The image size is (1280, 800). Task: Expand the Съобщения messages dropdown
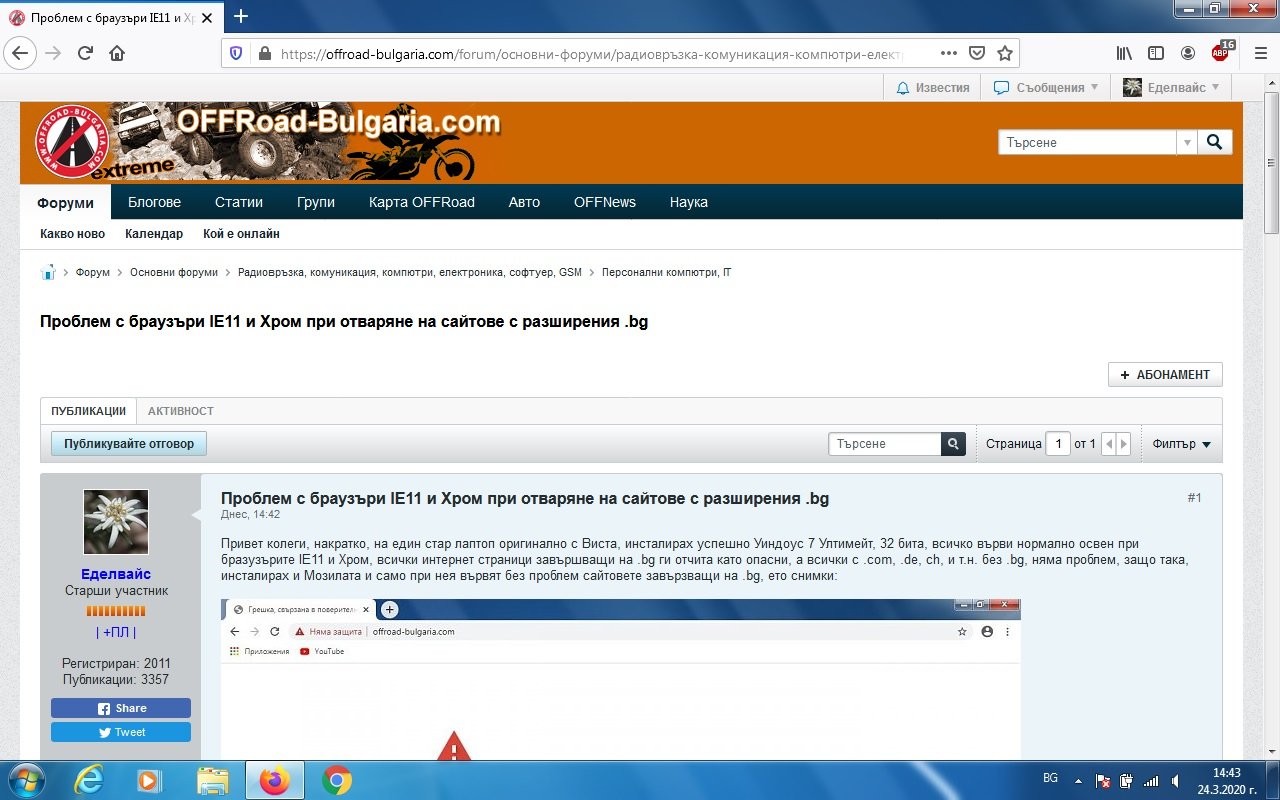pos(1045,87)
